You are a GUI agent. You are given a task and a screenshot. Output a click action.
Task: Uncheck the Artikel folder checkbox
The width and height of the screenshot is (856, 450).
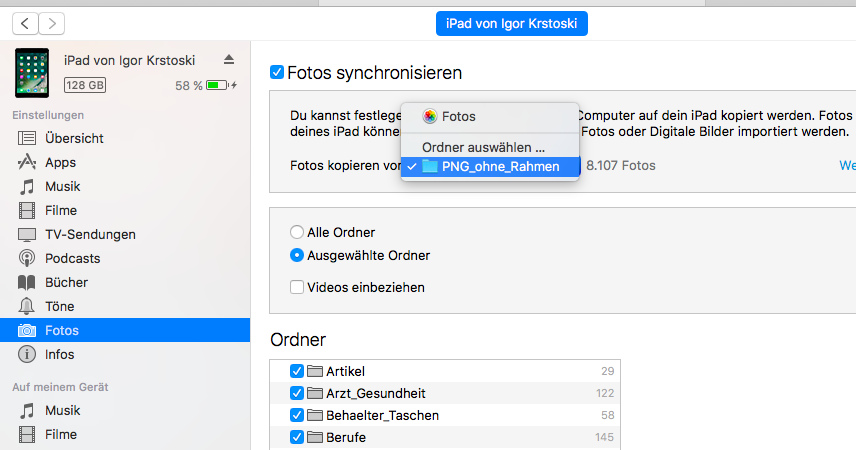(x=297, y=371)
